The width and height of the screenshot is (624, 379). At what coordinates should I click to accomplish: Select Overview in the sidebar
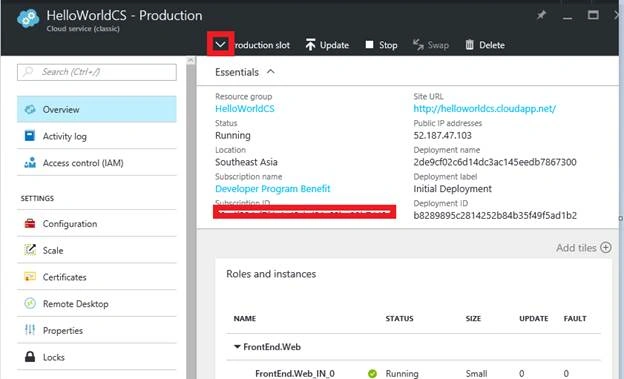tap(97, 109)
